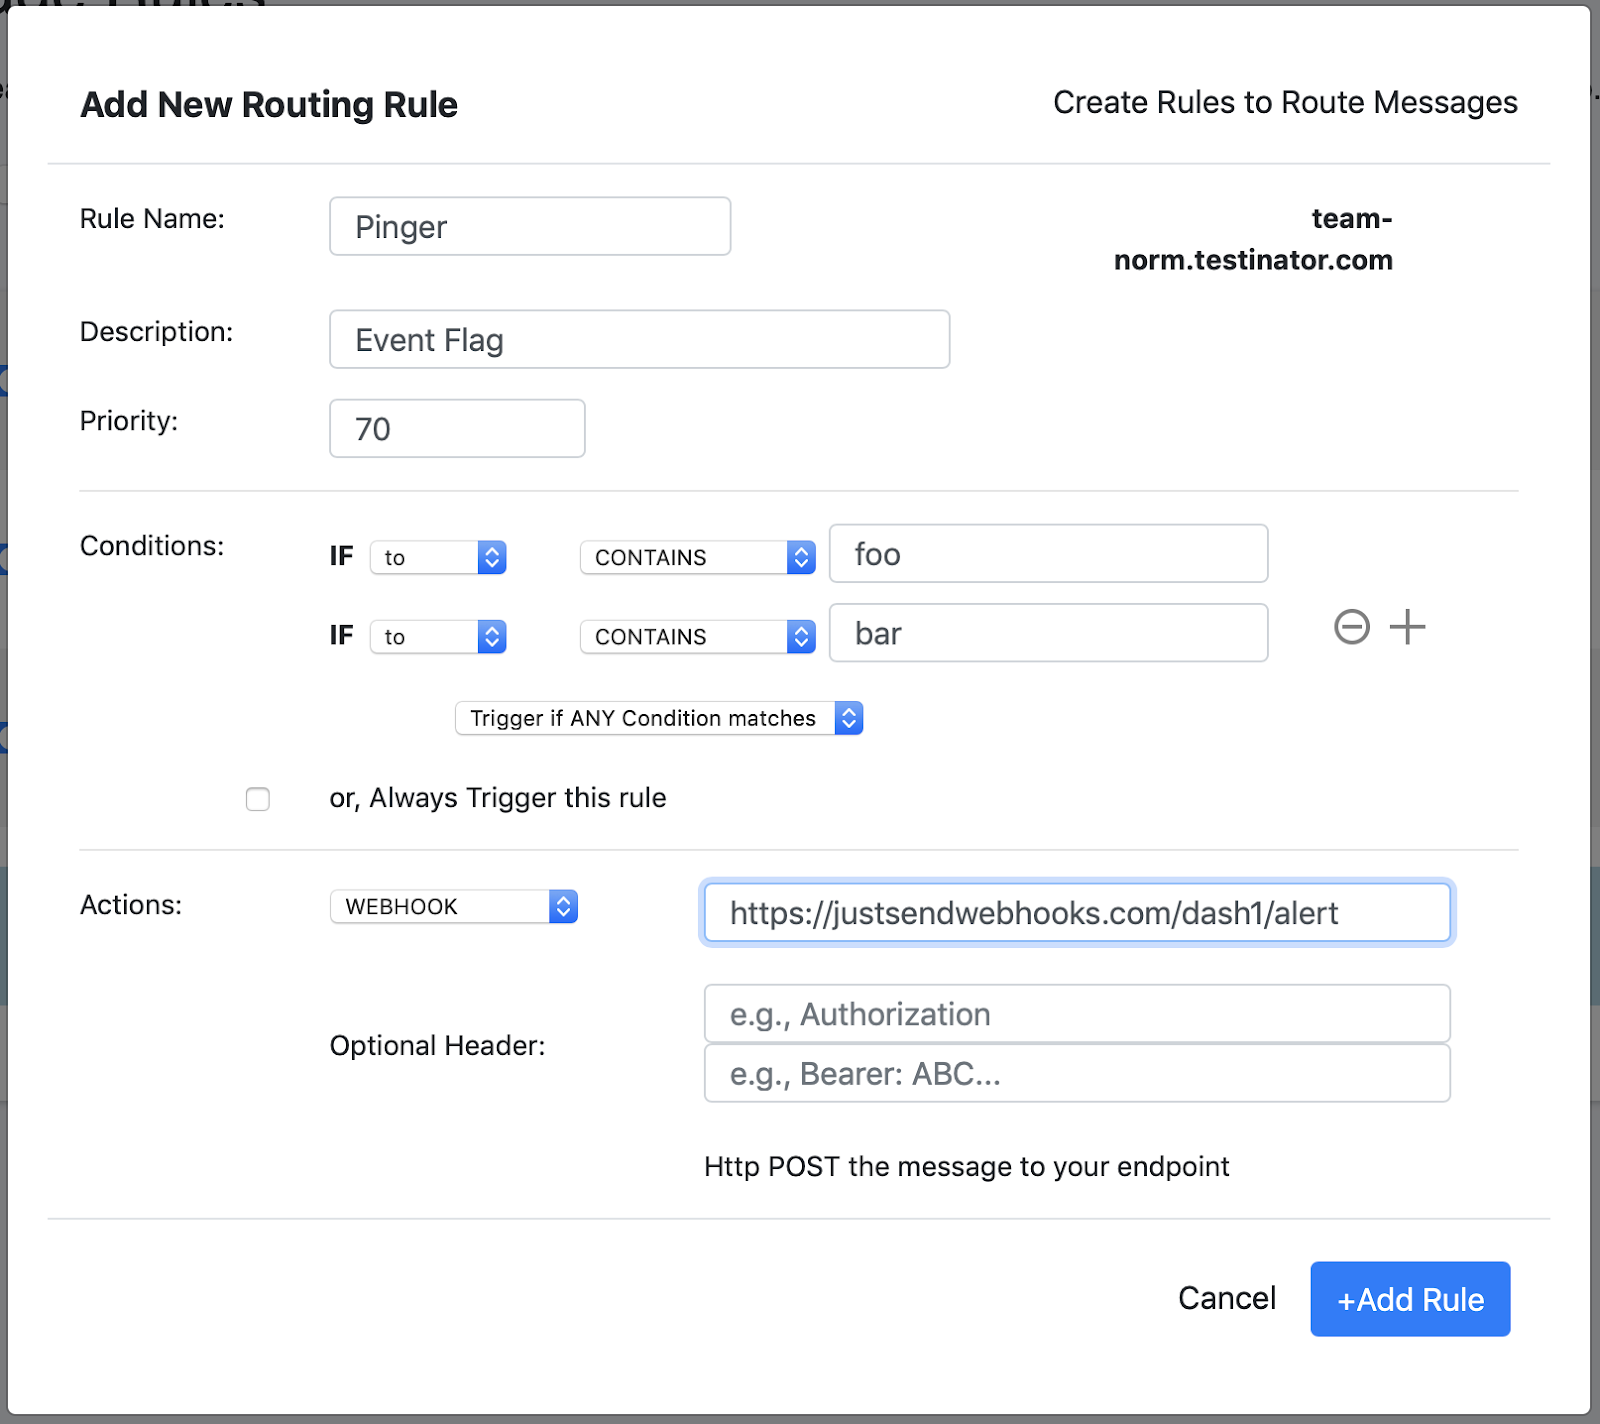The width and height of the screenshot is (1600, 1424).
Task: Click the Cancel button
Action: tap(1227, 1298)
